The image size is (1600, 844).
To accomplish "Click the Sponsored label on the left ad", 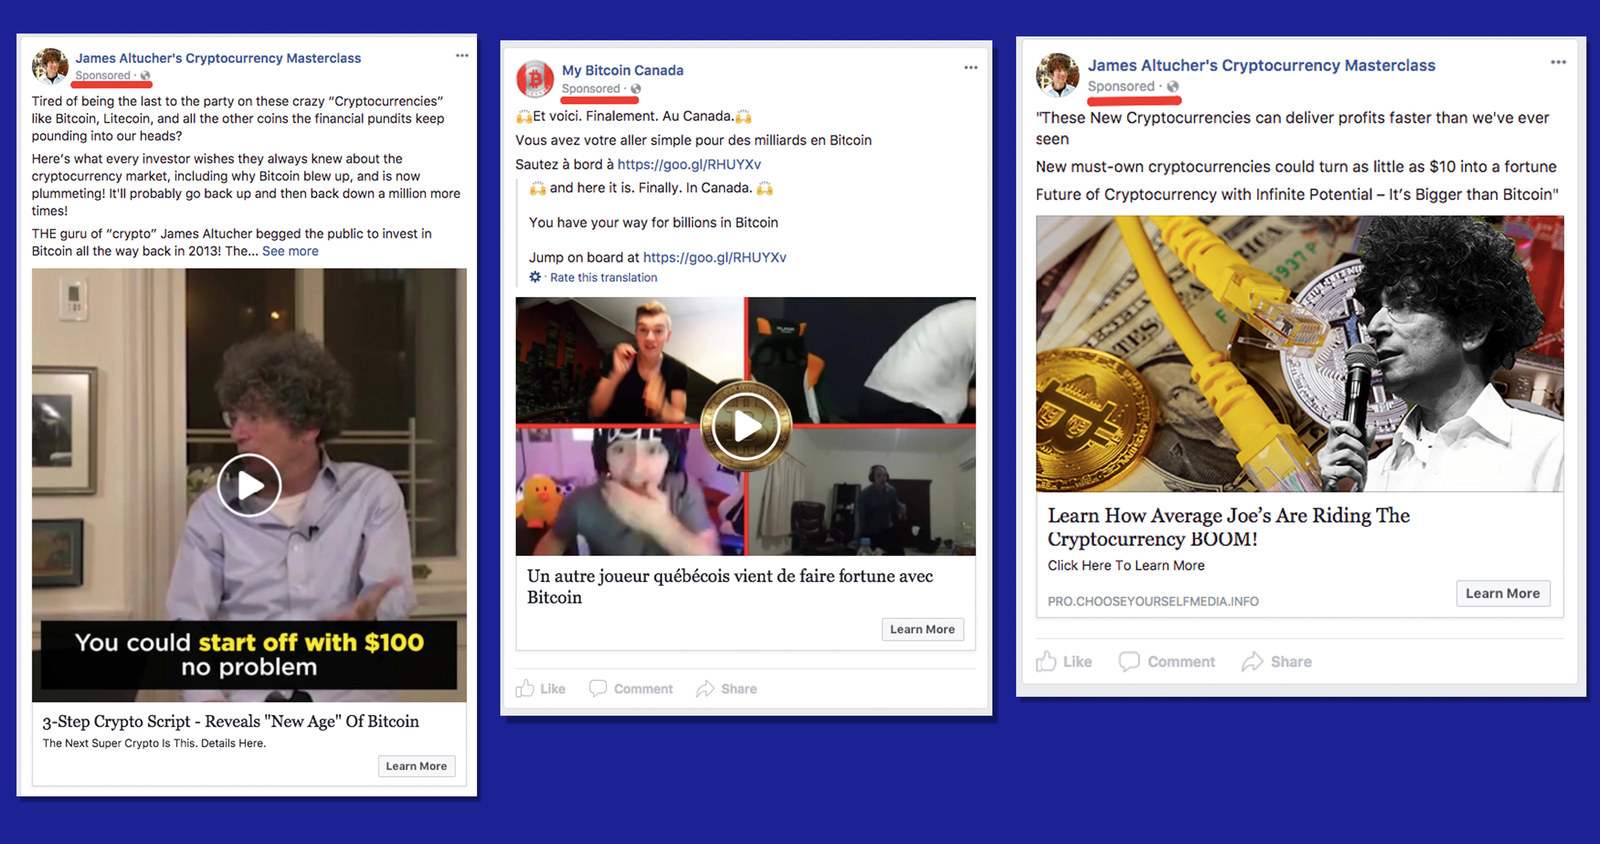I will tap(103, 76).
